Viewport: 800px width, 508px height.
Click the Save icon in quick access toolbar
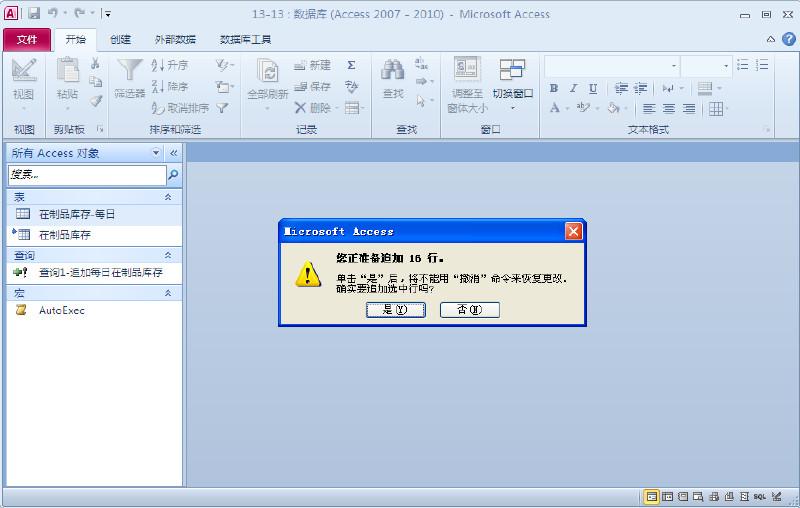tap(34, 13)
